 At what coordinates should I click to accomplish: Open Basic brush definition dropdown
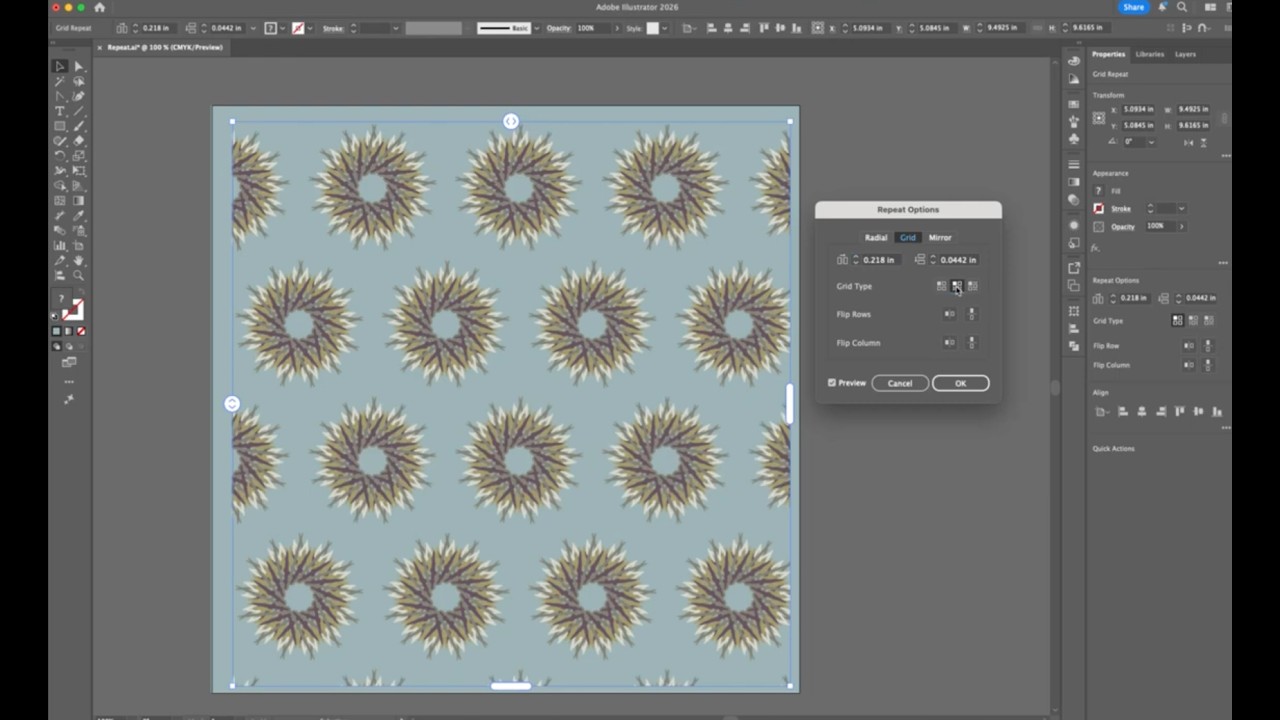pyautogui.click(x=537, y=28)
